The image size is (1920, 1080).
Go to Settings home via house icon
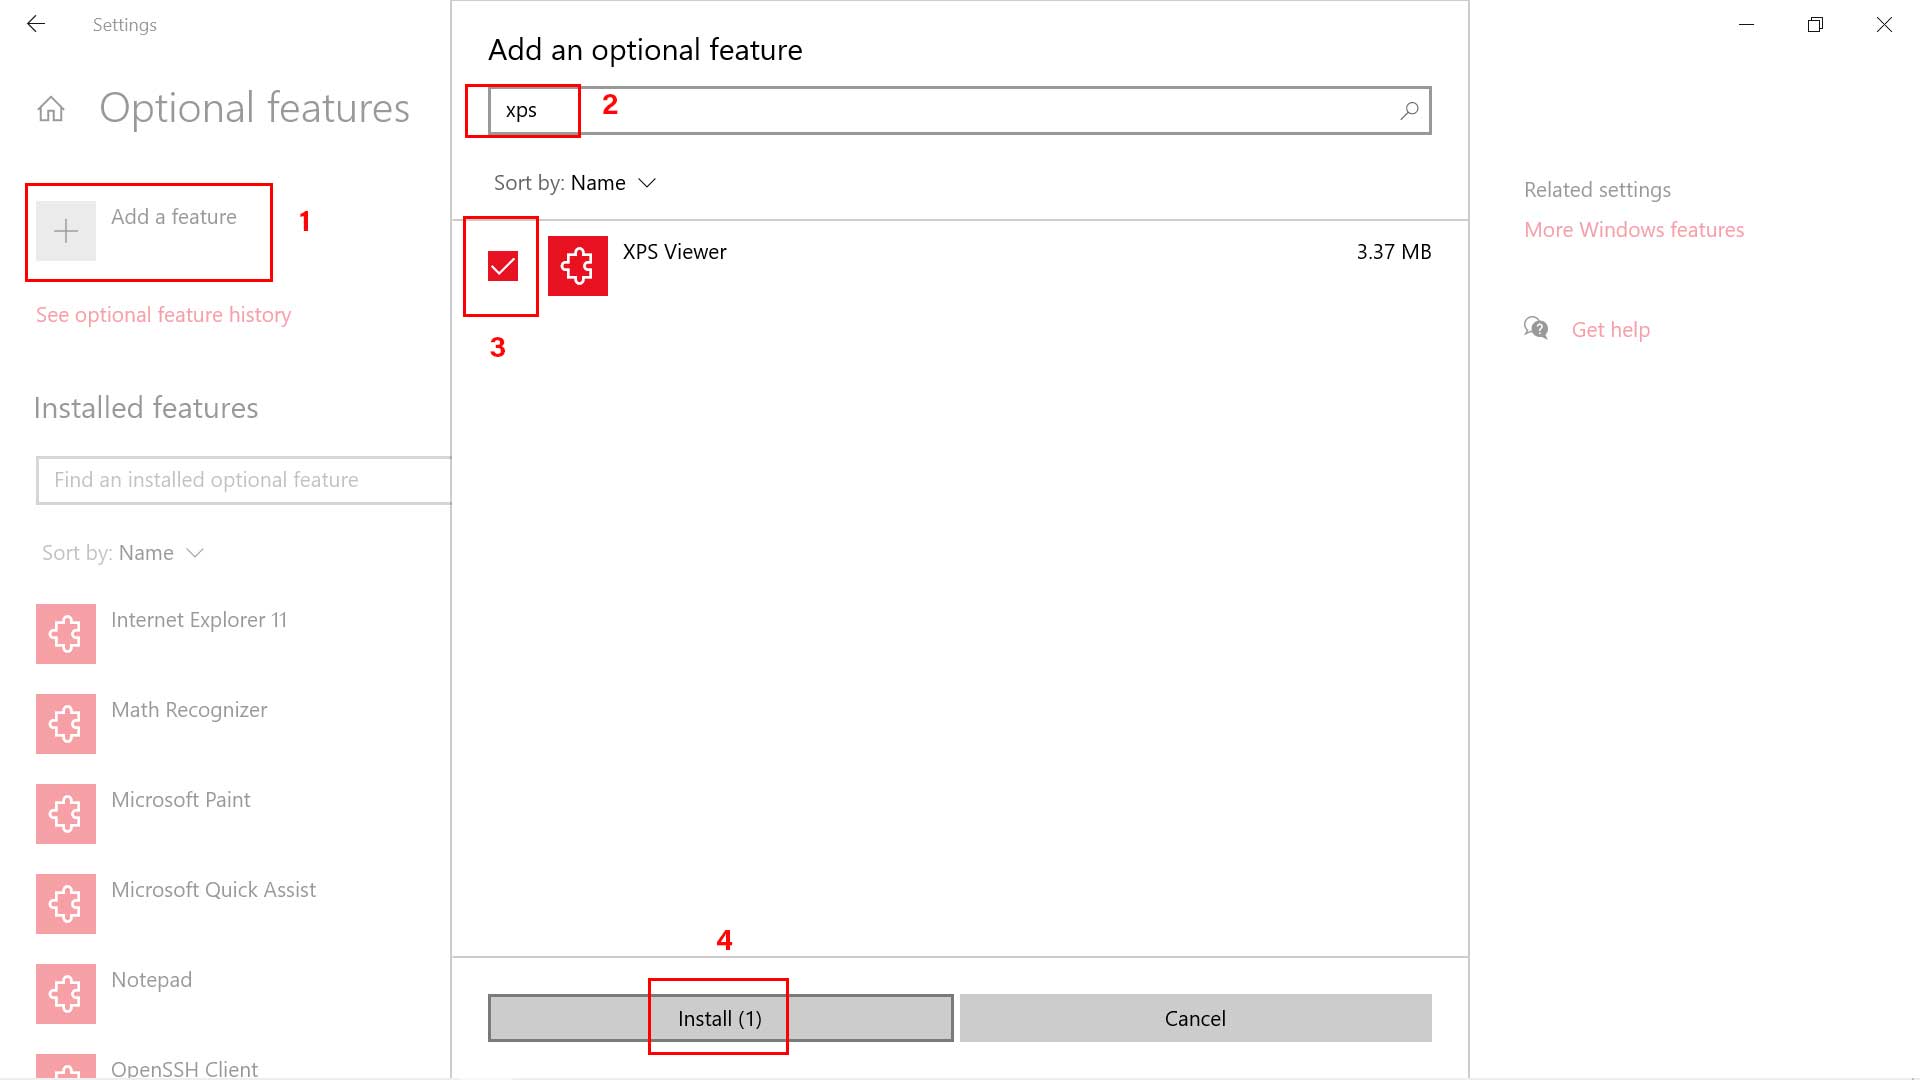coord(51,109)
